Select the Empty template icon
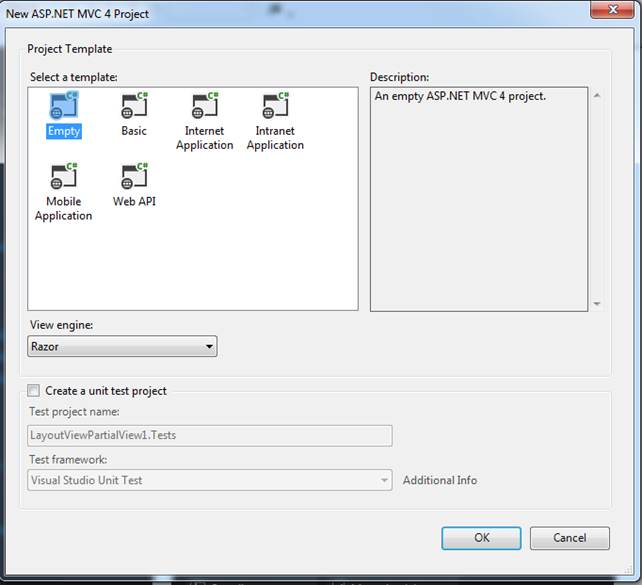Viewport: 642px width, 585px height. (x=64, y=106)
